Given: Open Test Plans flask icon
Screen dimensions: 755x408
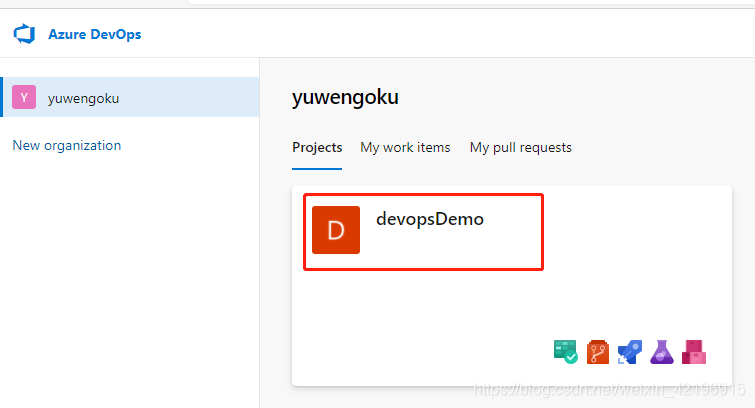Looking at the screenshot, I should 662,352.
